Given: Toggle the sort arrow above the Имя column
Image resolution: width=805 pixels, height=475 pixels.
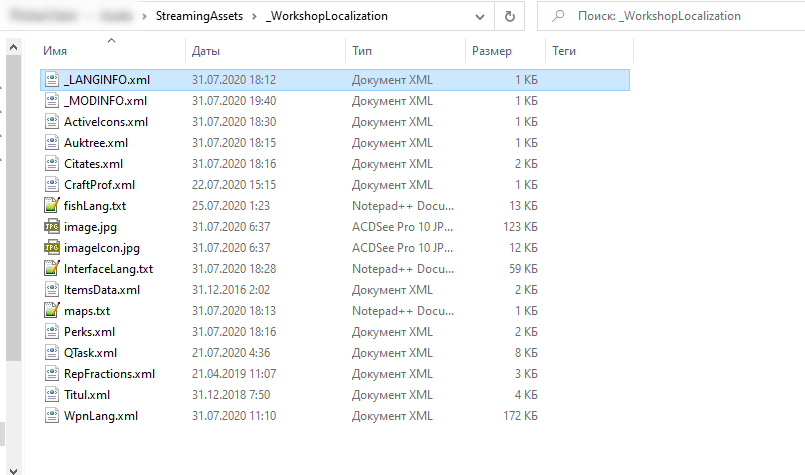Looking at the screenshot, I should click(111, 40).
